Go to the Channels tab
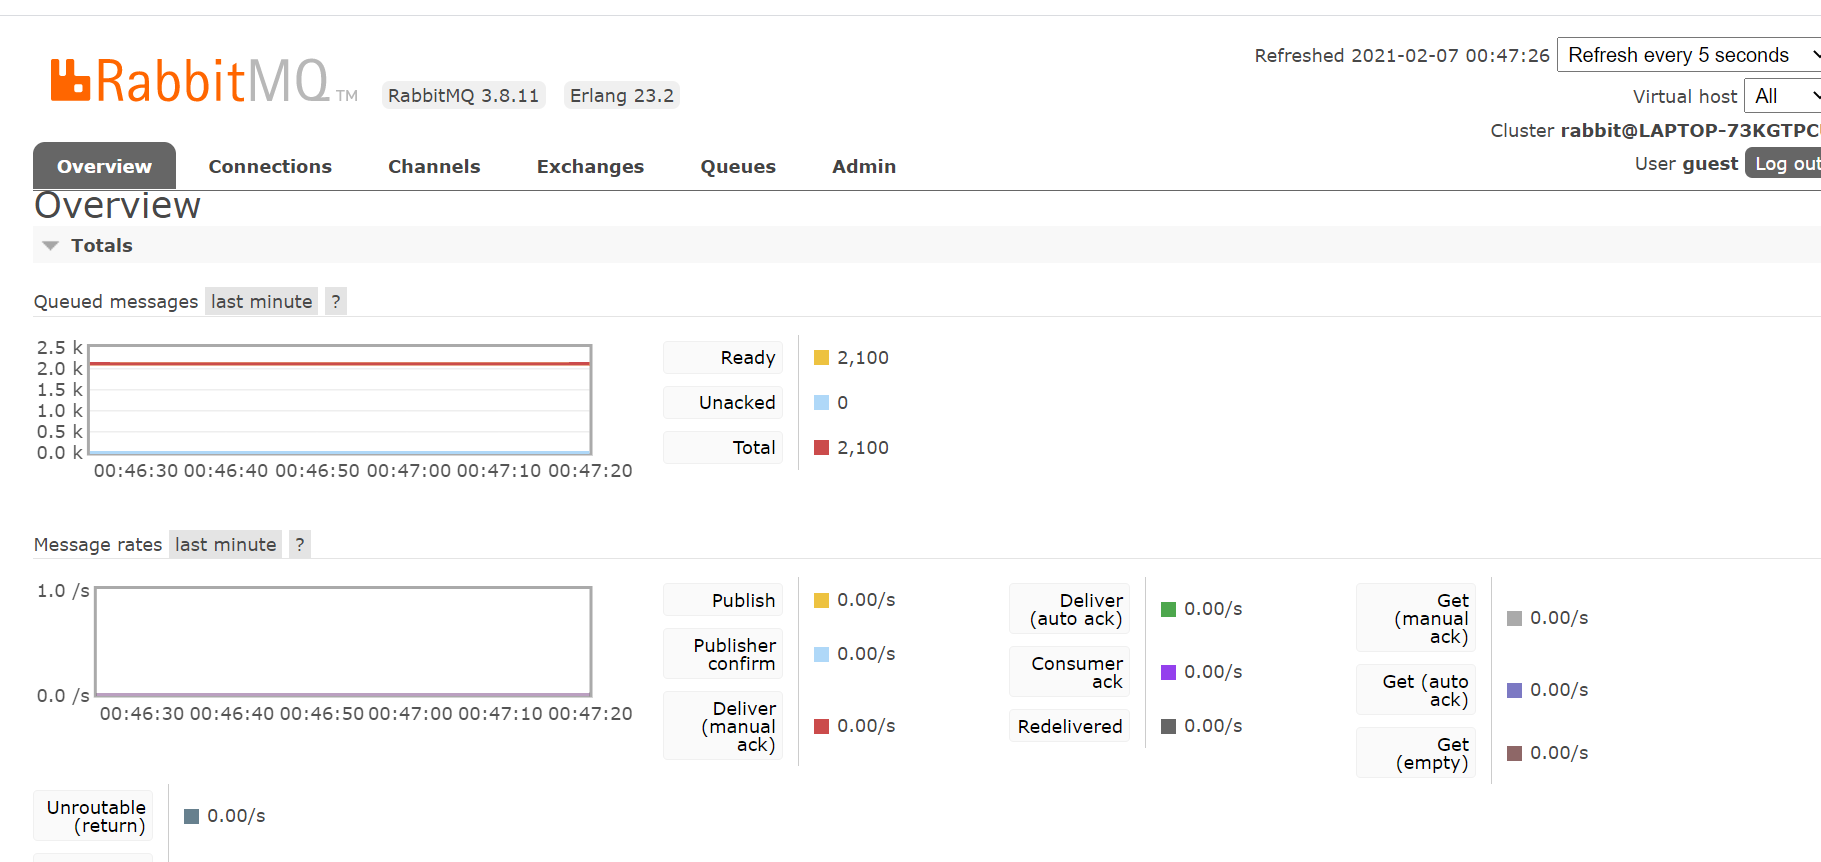1821x862 pixels. click(434, 166)
